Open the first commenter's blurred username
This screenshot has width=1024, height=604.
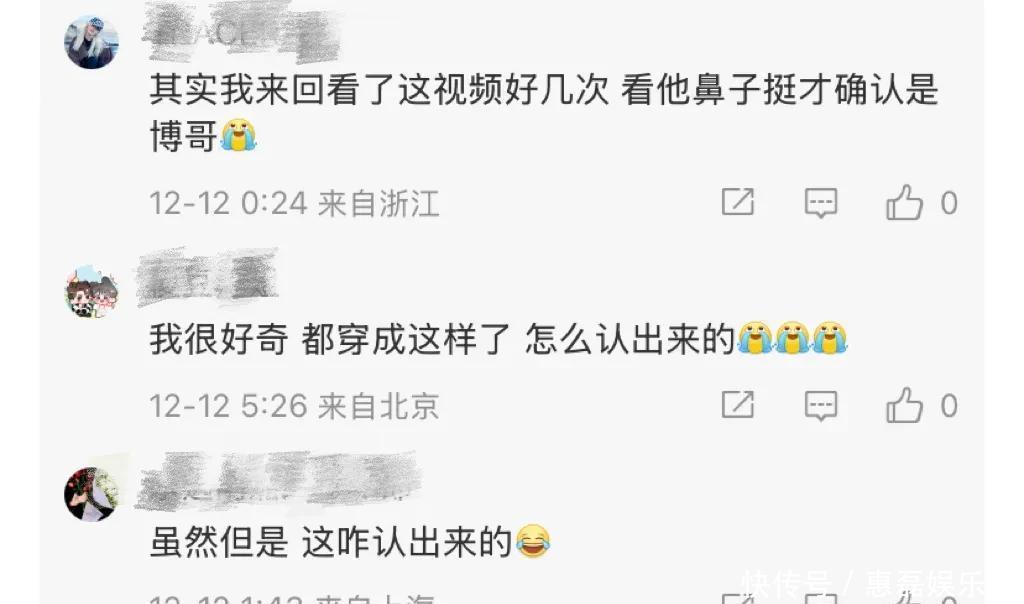pyautogui.click(x=240, y=31)
